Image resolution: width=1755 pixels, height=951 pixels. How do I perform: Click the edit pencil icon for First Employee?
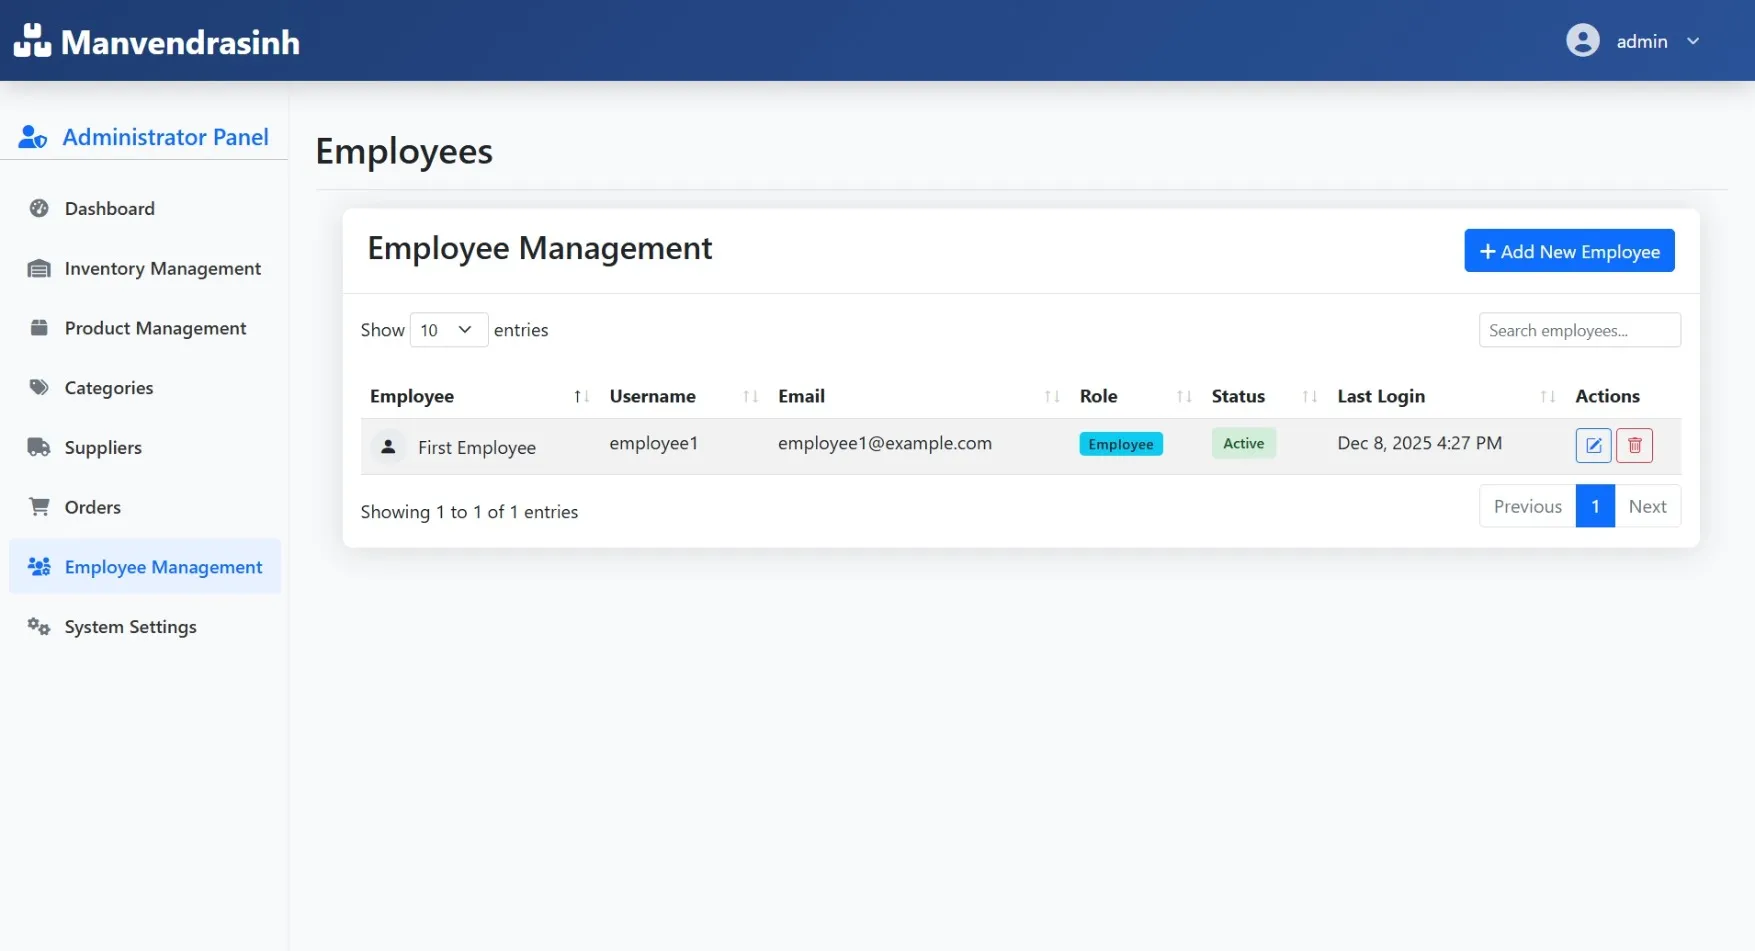1593,445
